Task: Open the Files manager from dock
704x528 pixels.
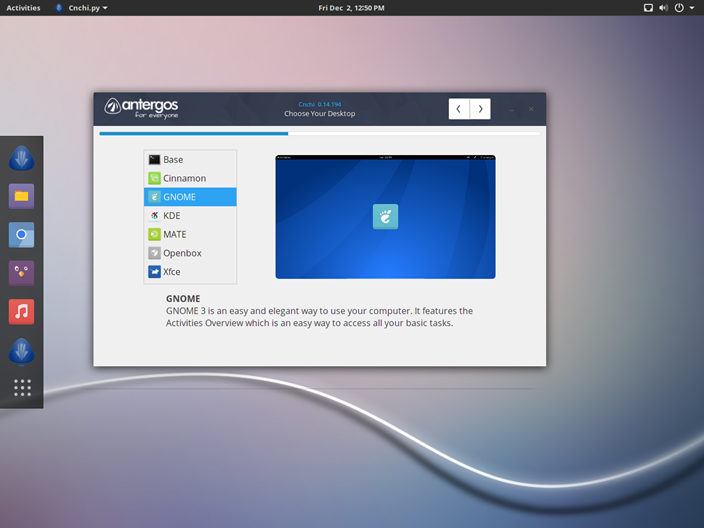Action: 22,196
